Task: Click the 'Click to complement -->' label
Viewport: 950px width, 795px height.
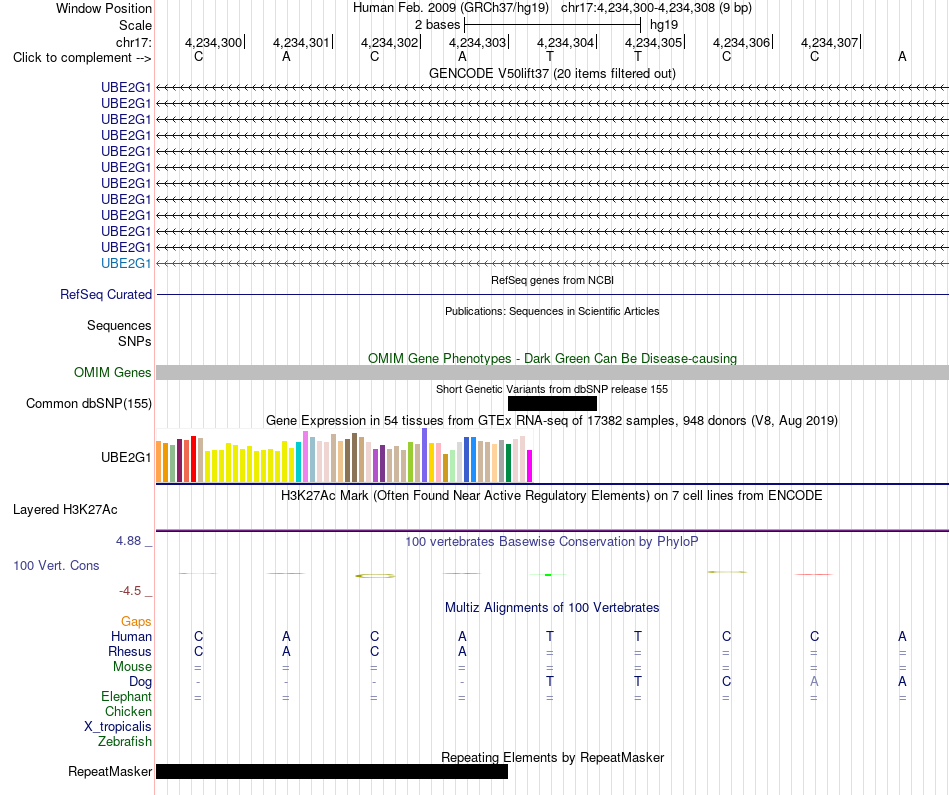Action: click(x=82, y=58)
